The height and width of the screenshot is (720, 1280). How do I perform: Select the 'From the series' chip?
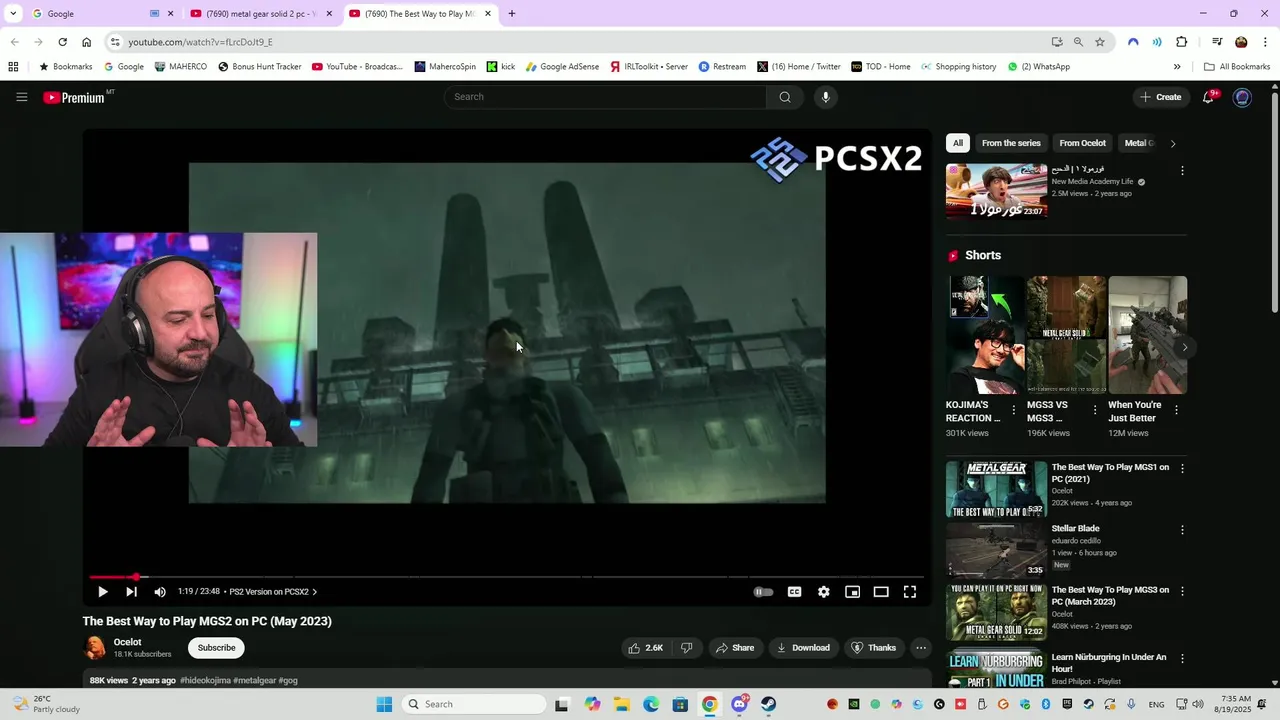(1011, 143)
